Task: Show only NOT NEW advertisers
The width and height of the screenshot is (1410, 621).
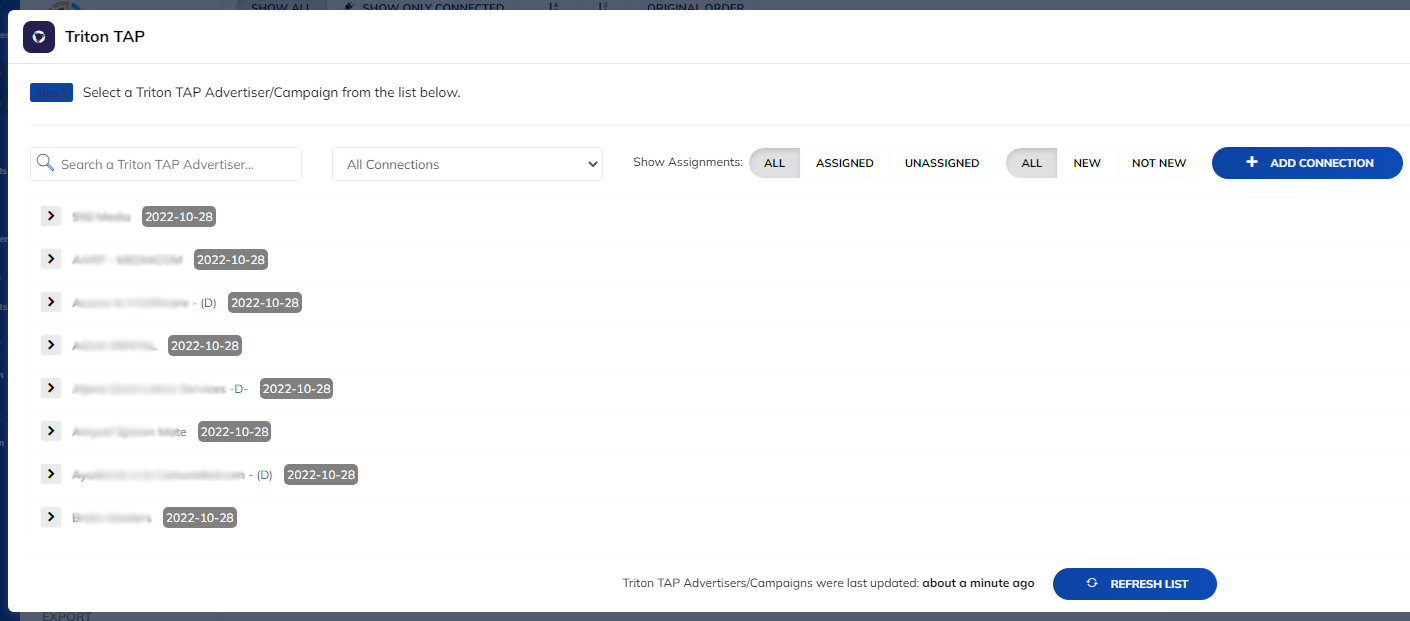Action: point(1159,163)
